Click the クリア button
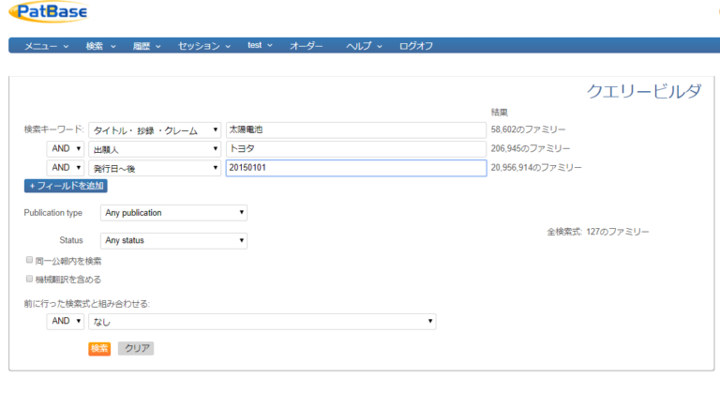Screen dimensions: 720x394 point(136,349)
